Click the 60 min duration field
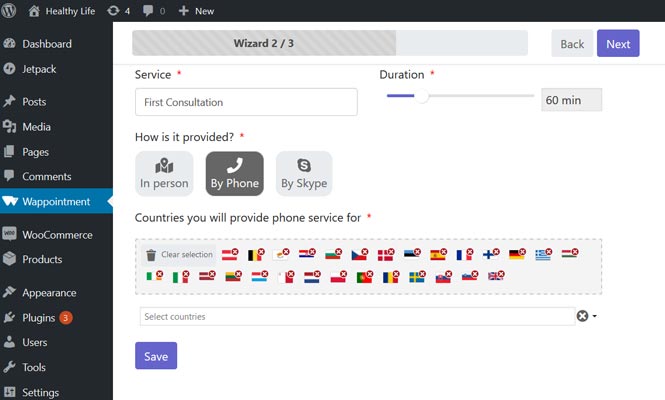 coord(571,100)
